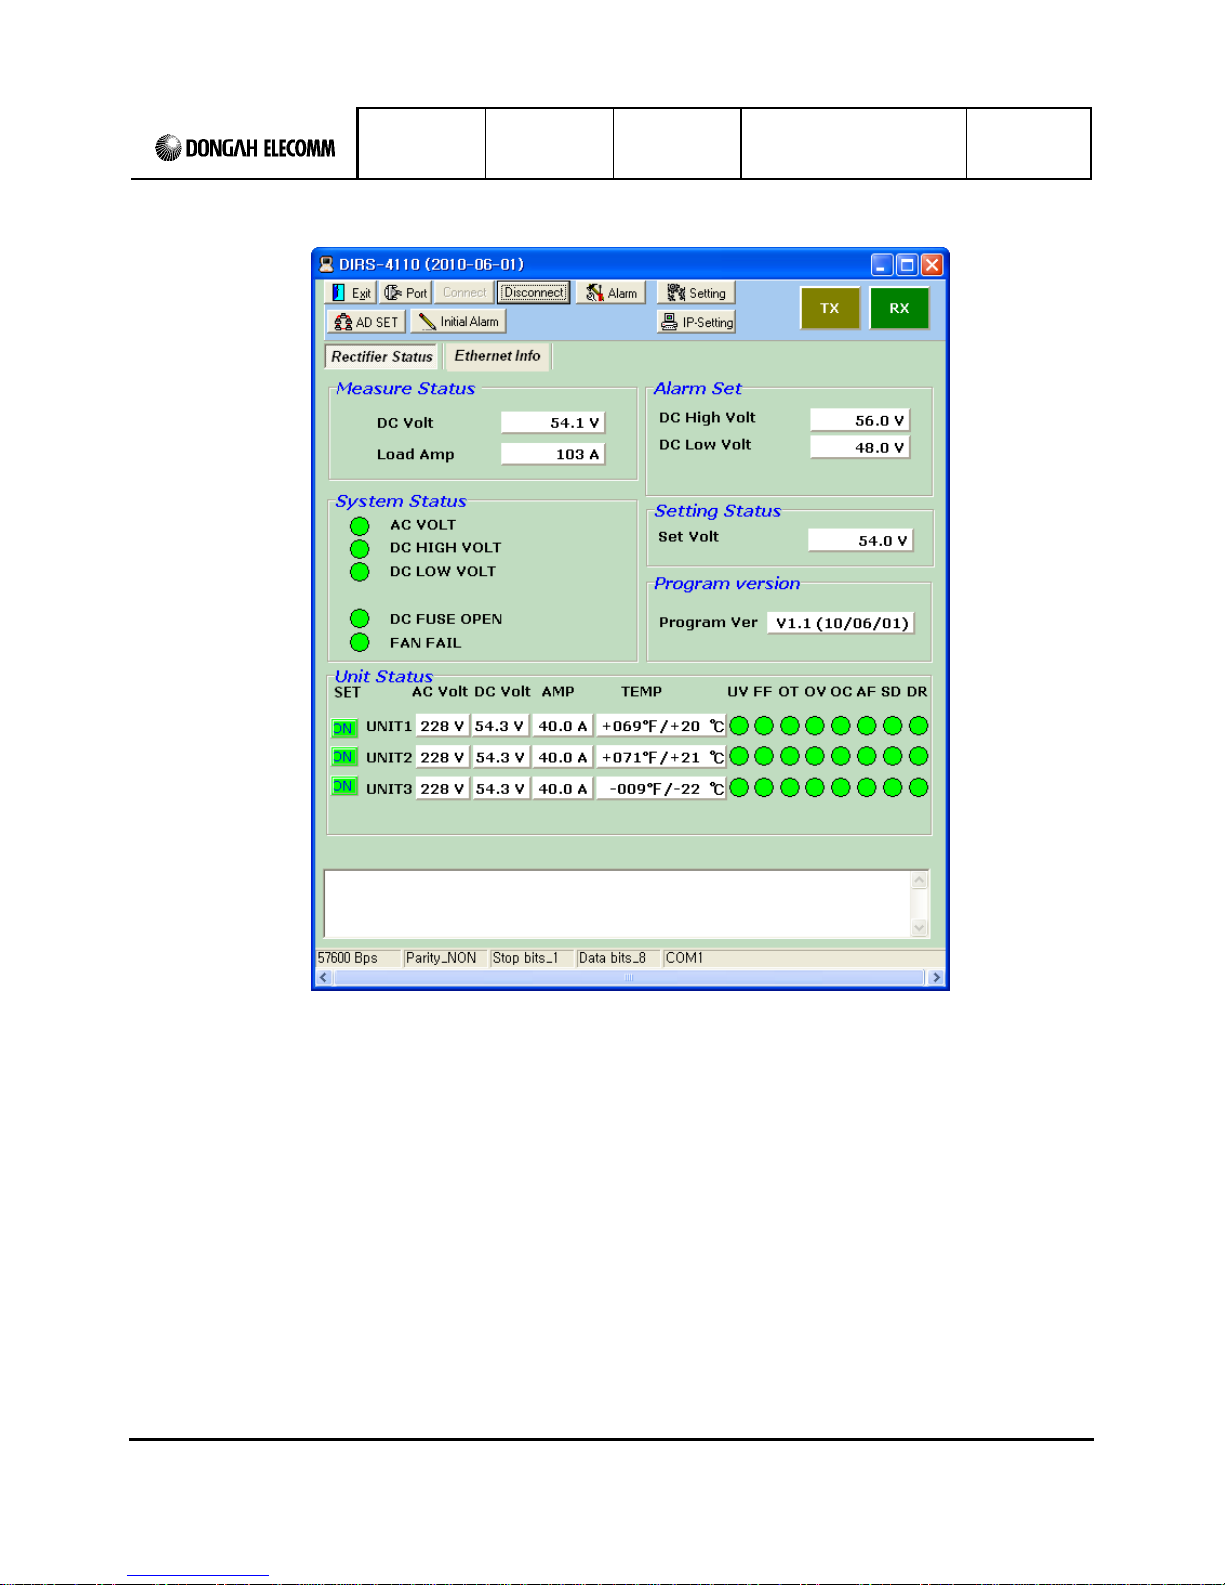
Task: Click UNIT2 SD alarm LED
Action: tap(892, 757)
